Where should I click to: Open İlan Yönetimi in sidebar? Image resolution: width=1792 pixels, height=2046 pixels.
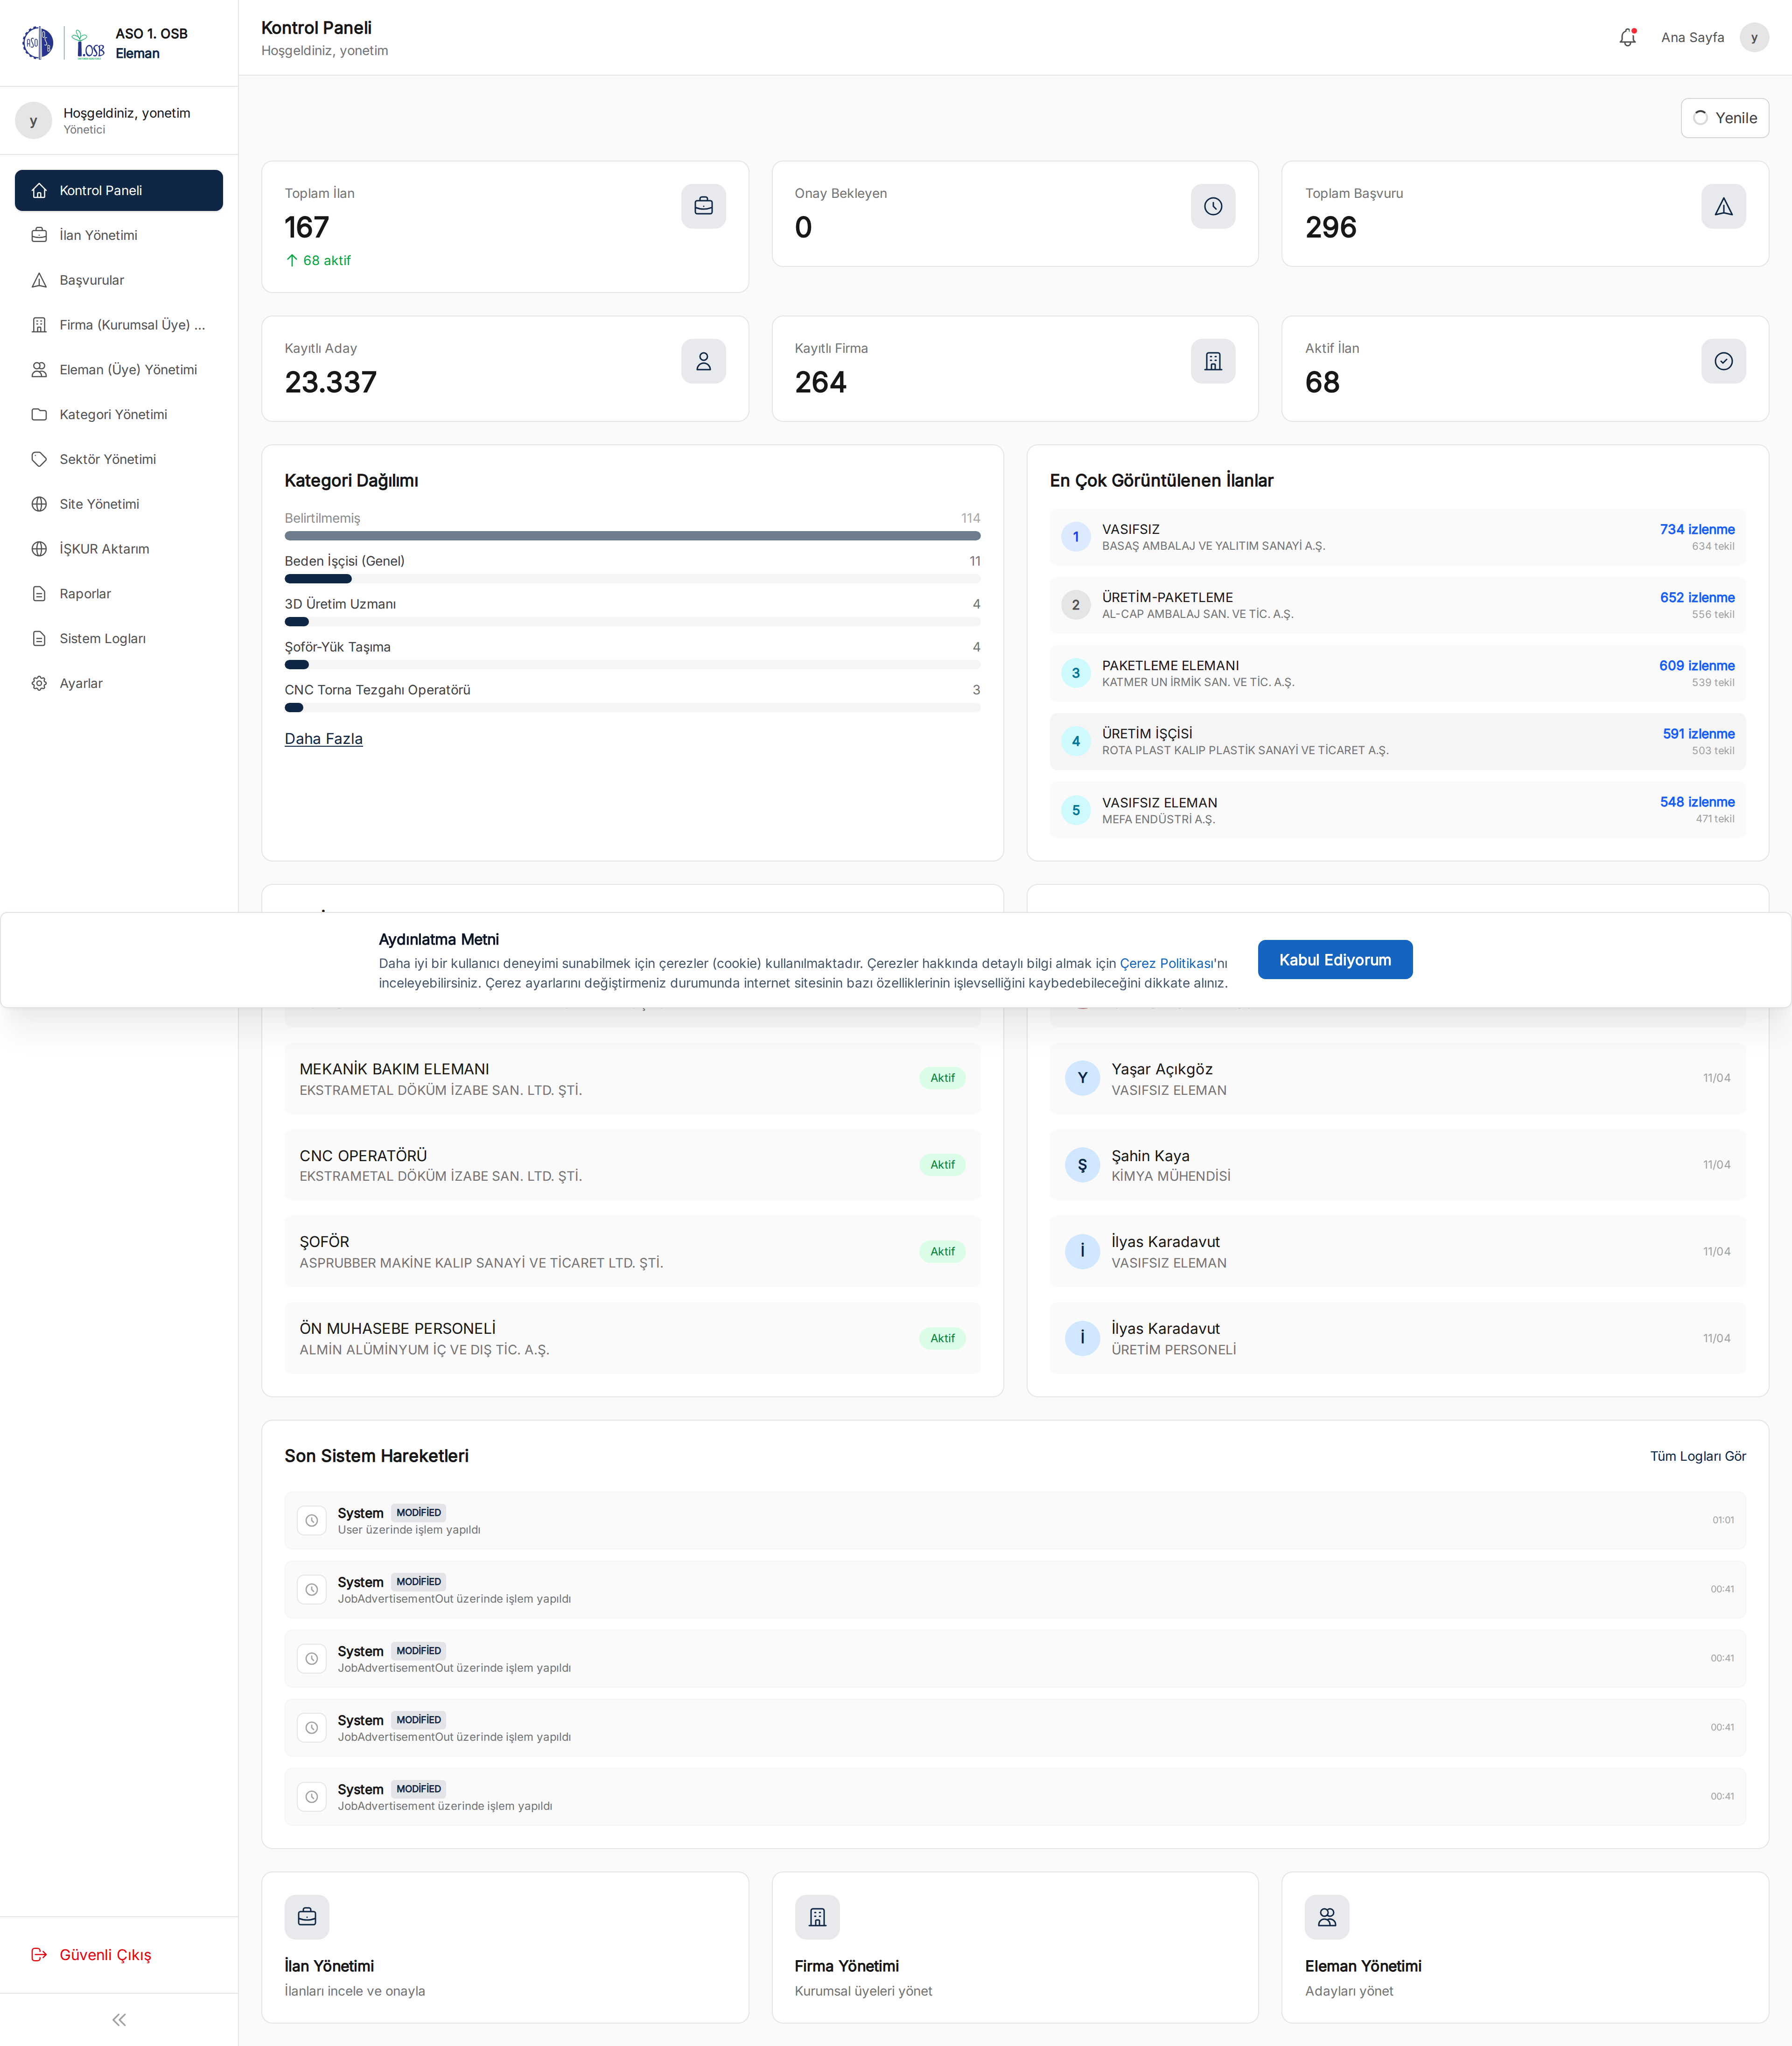(98, 235)
